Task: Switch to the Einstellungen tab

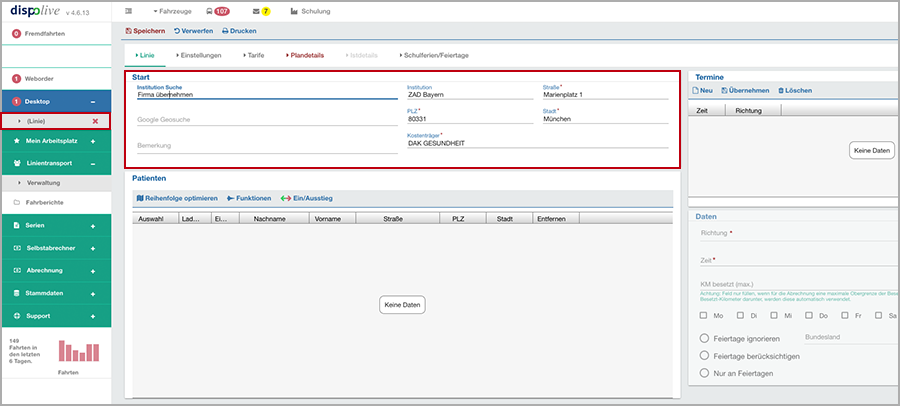Action: click(x=199, y=56)
